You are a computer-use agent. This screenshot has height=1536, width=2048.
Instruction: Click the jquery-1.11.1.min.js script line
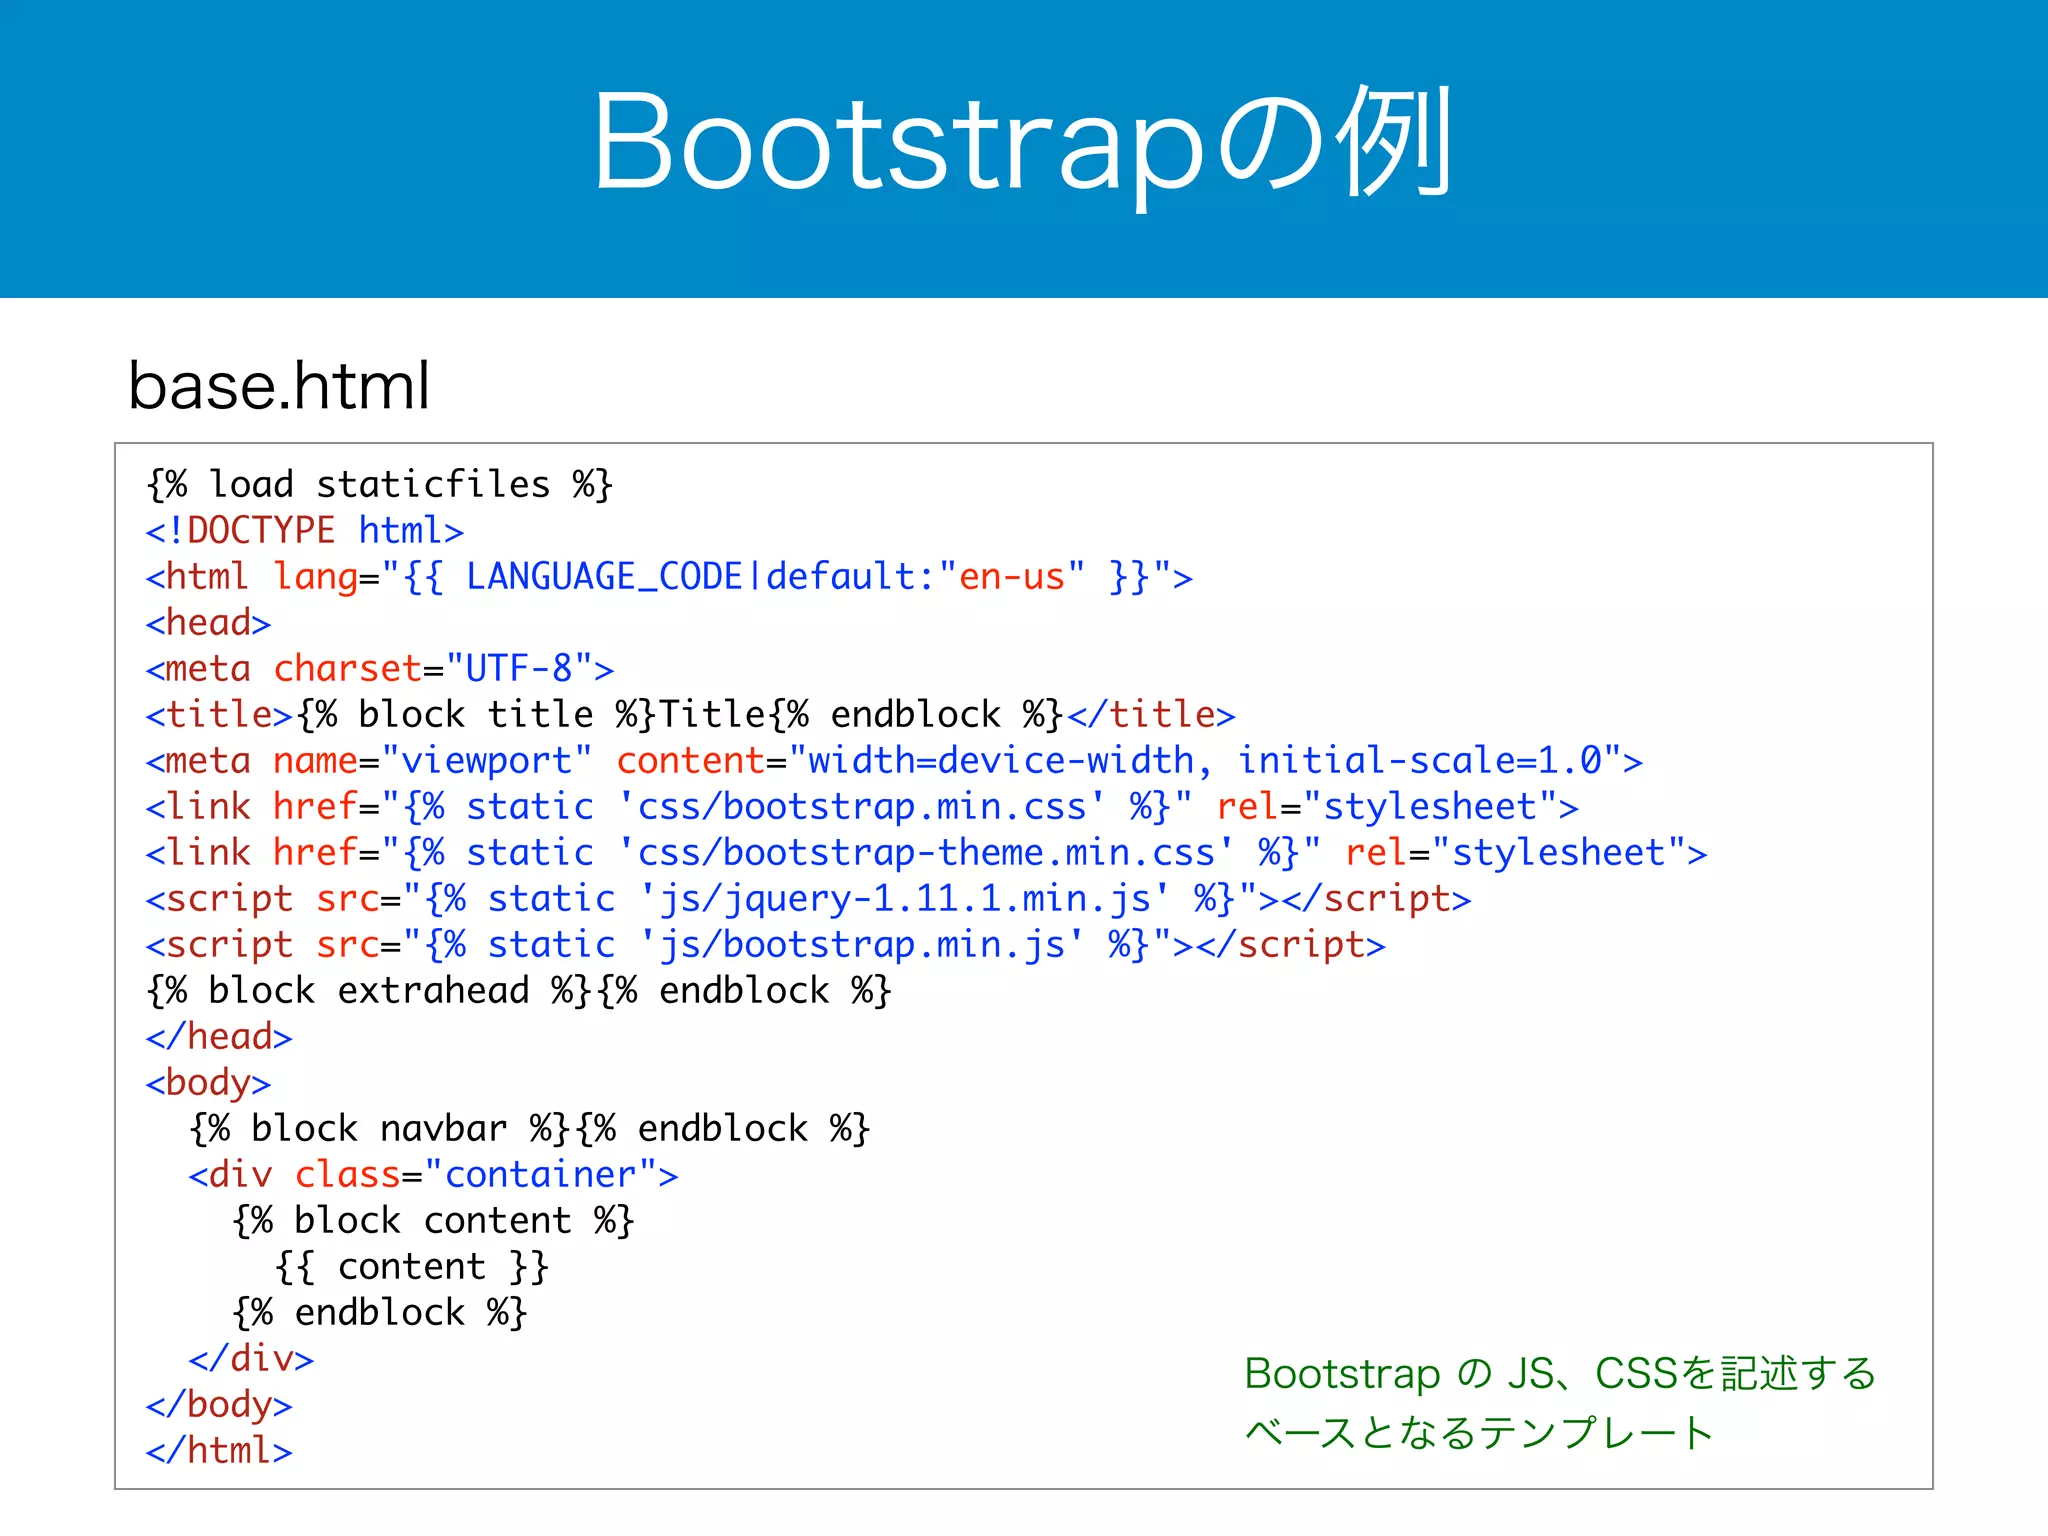pyautogui.click(x=809, y=899)
